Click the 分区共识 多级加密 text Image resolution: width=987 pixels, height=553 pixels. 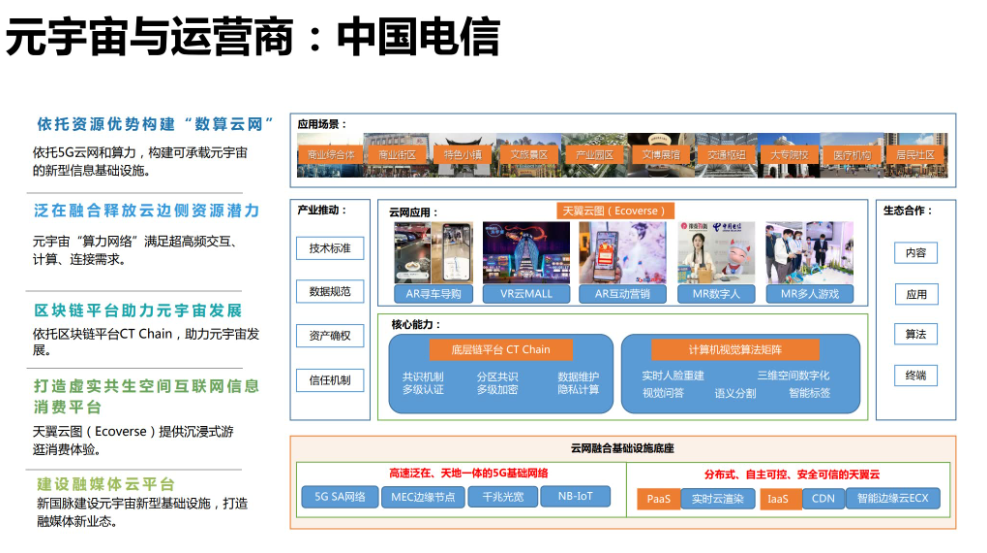pos(497,383)
